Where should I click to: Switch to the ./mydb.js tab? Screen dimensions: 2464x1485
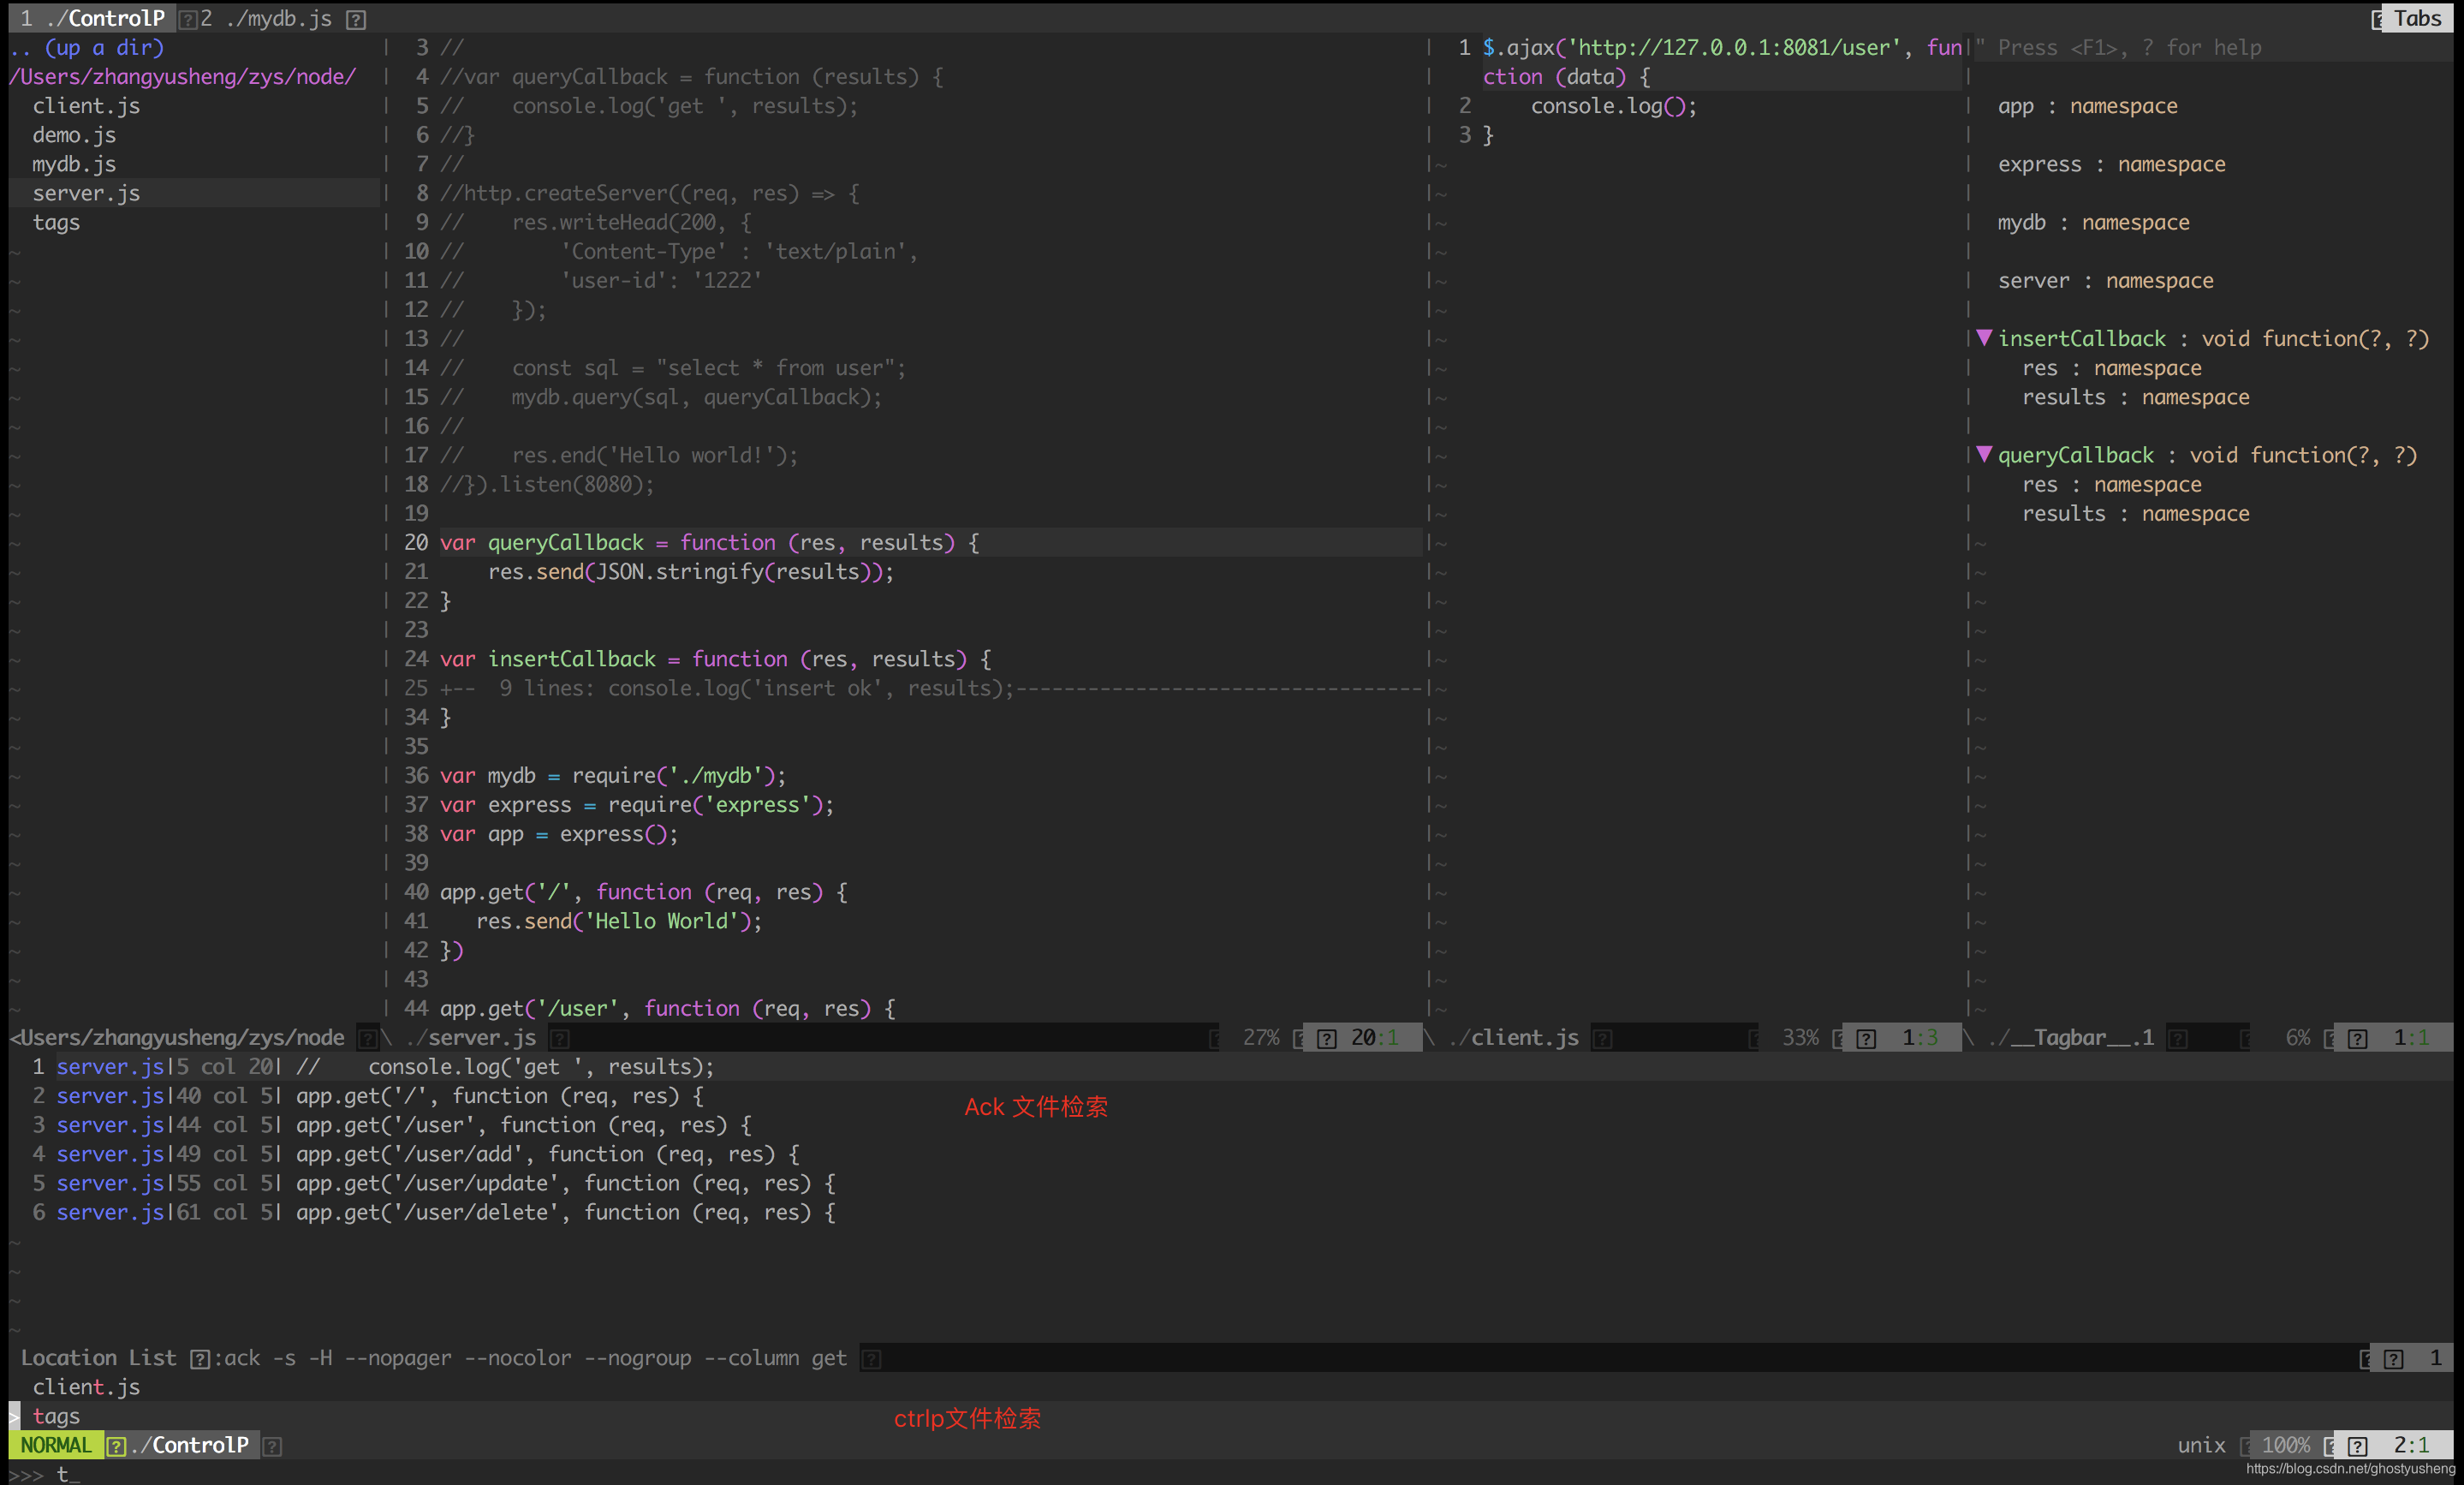(x=266, y=18)
